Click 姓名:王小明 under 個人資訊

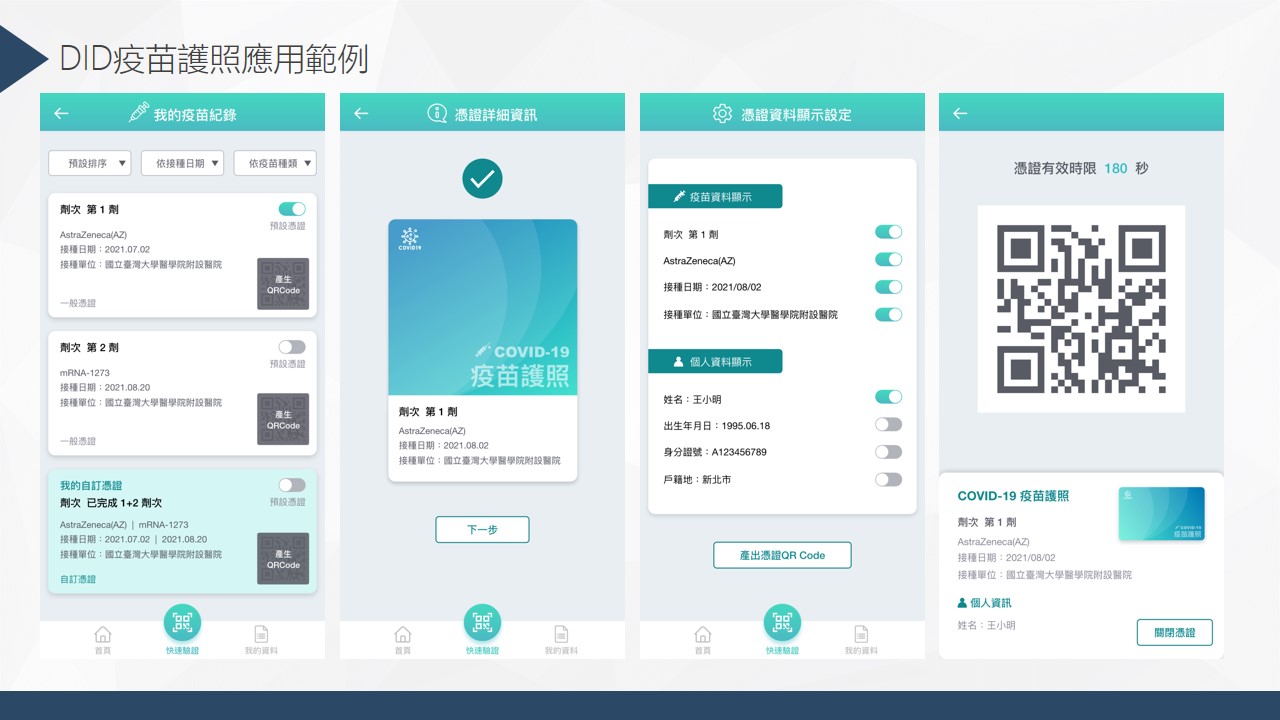pos(986,625)
